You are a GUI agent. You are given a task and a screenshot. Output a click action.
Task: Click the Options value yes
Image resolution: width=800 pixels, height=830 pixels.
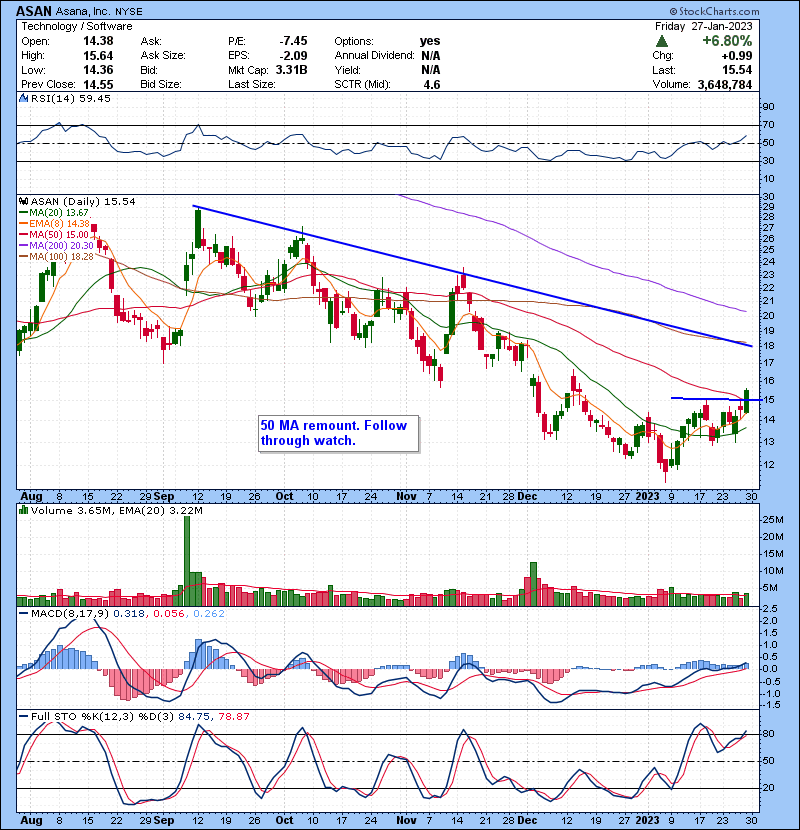tap(430, 41)
